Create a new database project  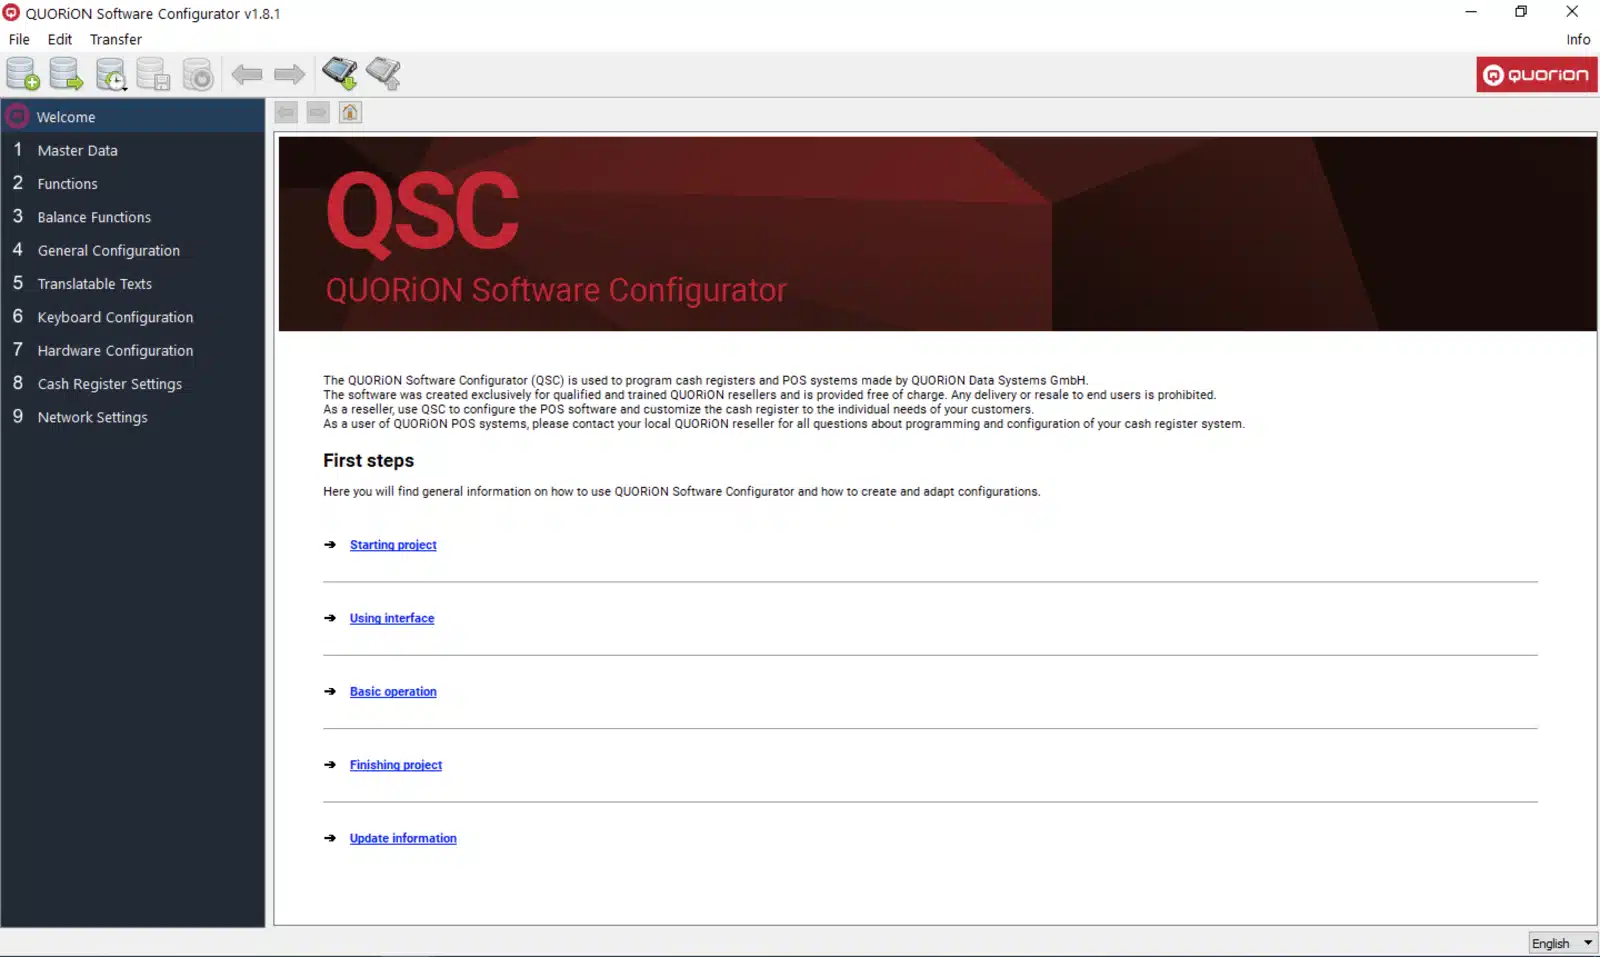[x=23, y=74]
